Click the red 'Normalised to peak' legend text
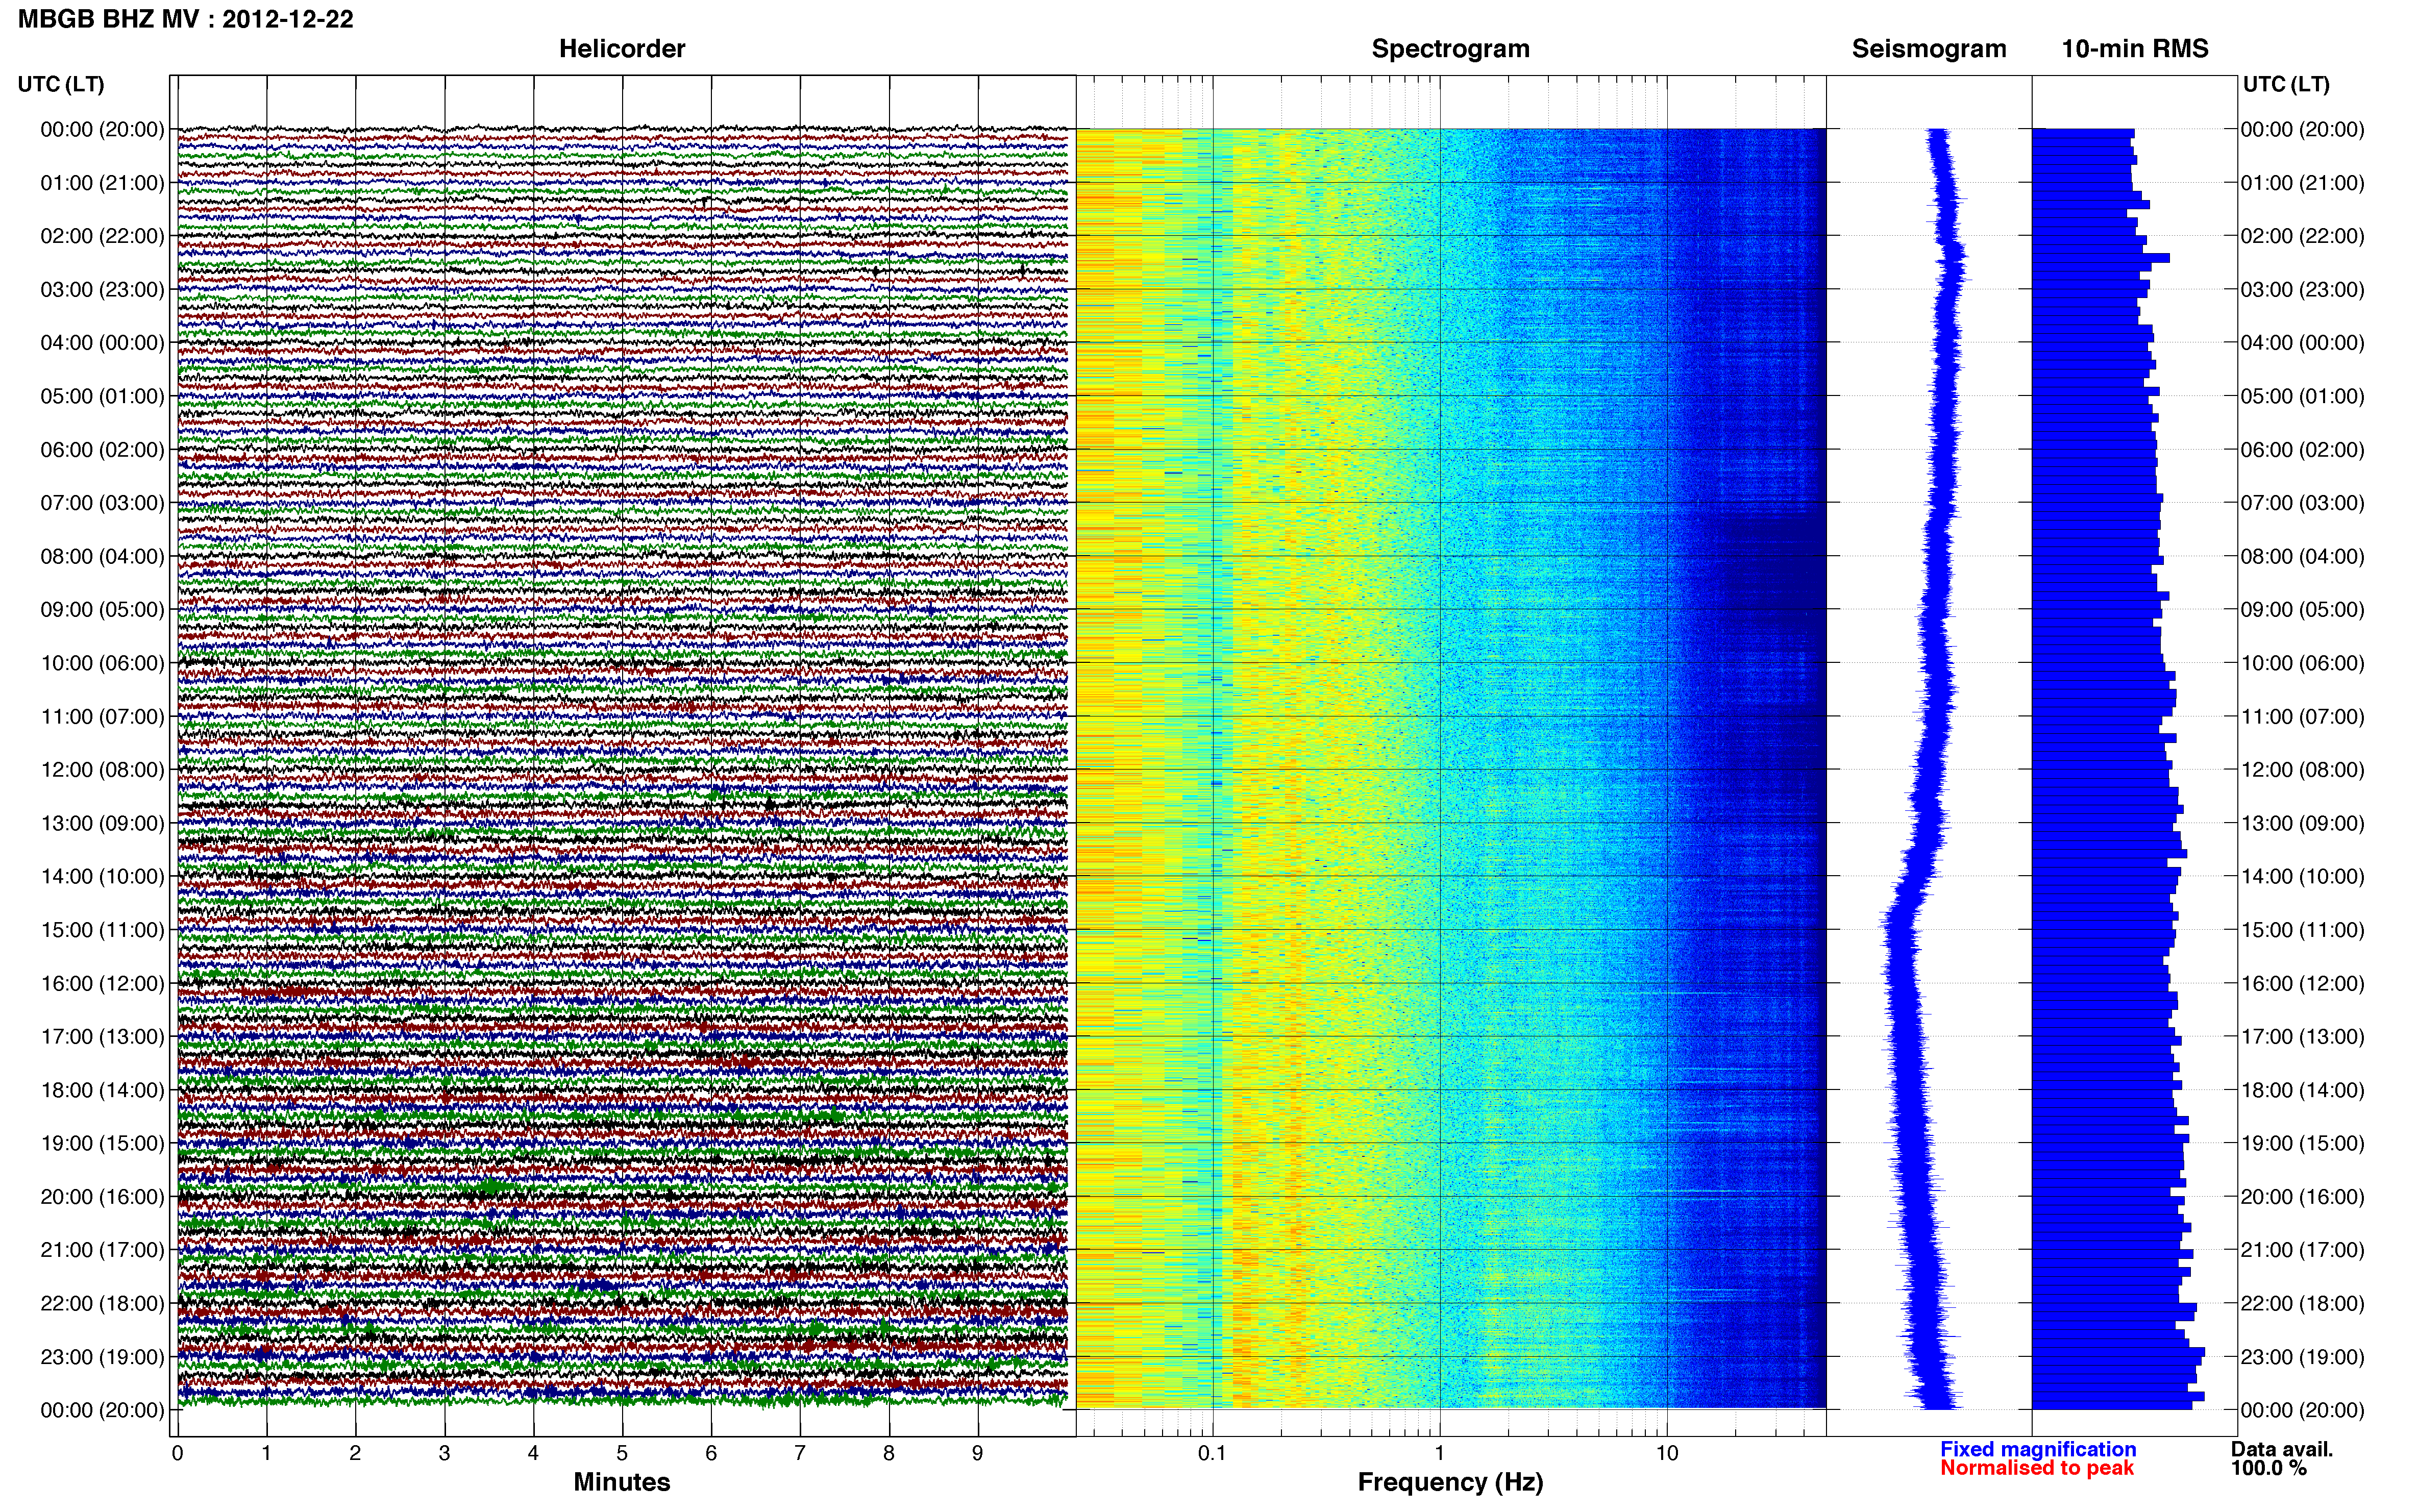Viewport: 2419px width, 1512px height. pyautogui.click(x=2037, y=1469)
